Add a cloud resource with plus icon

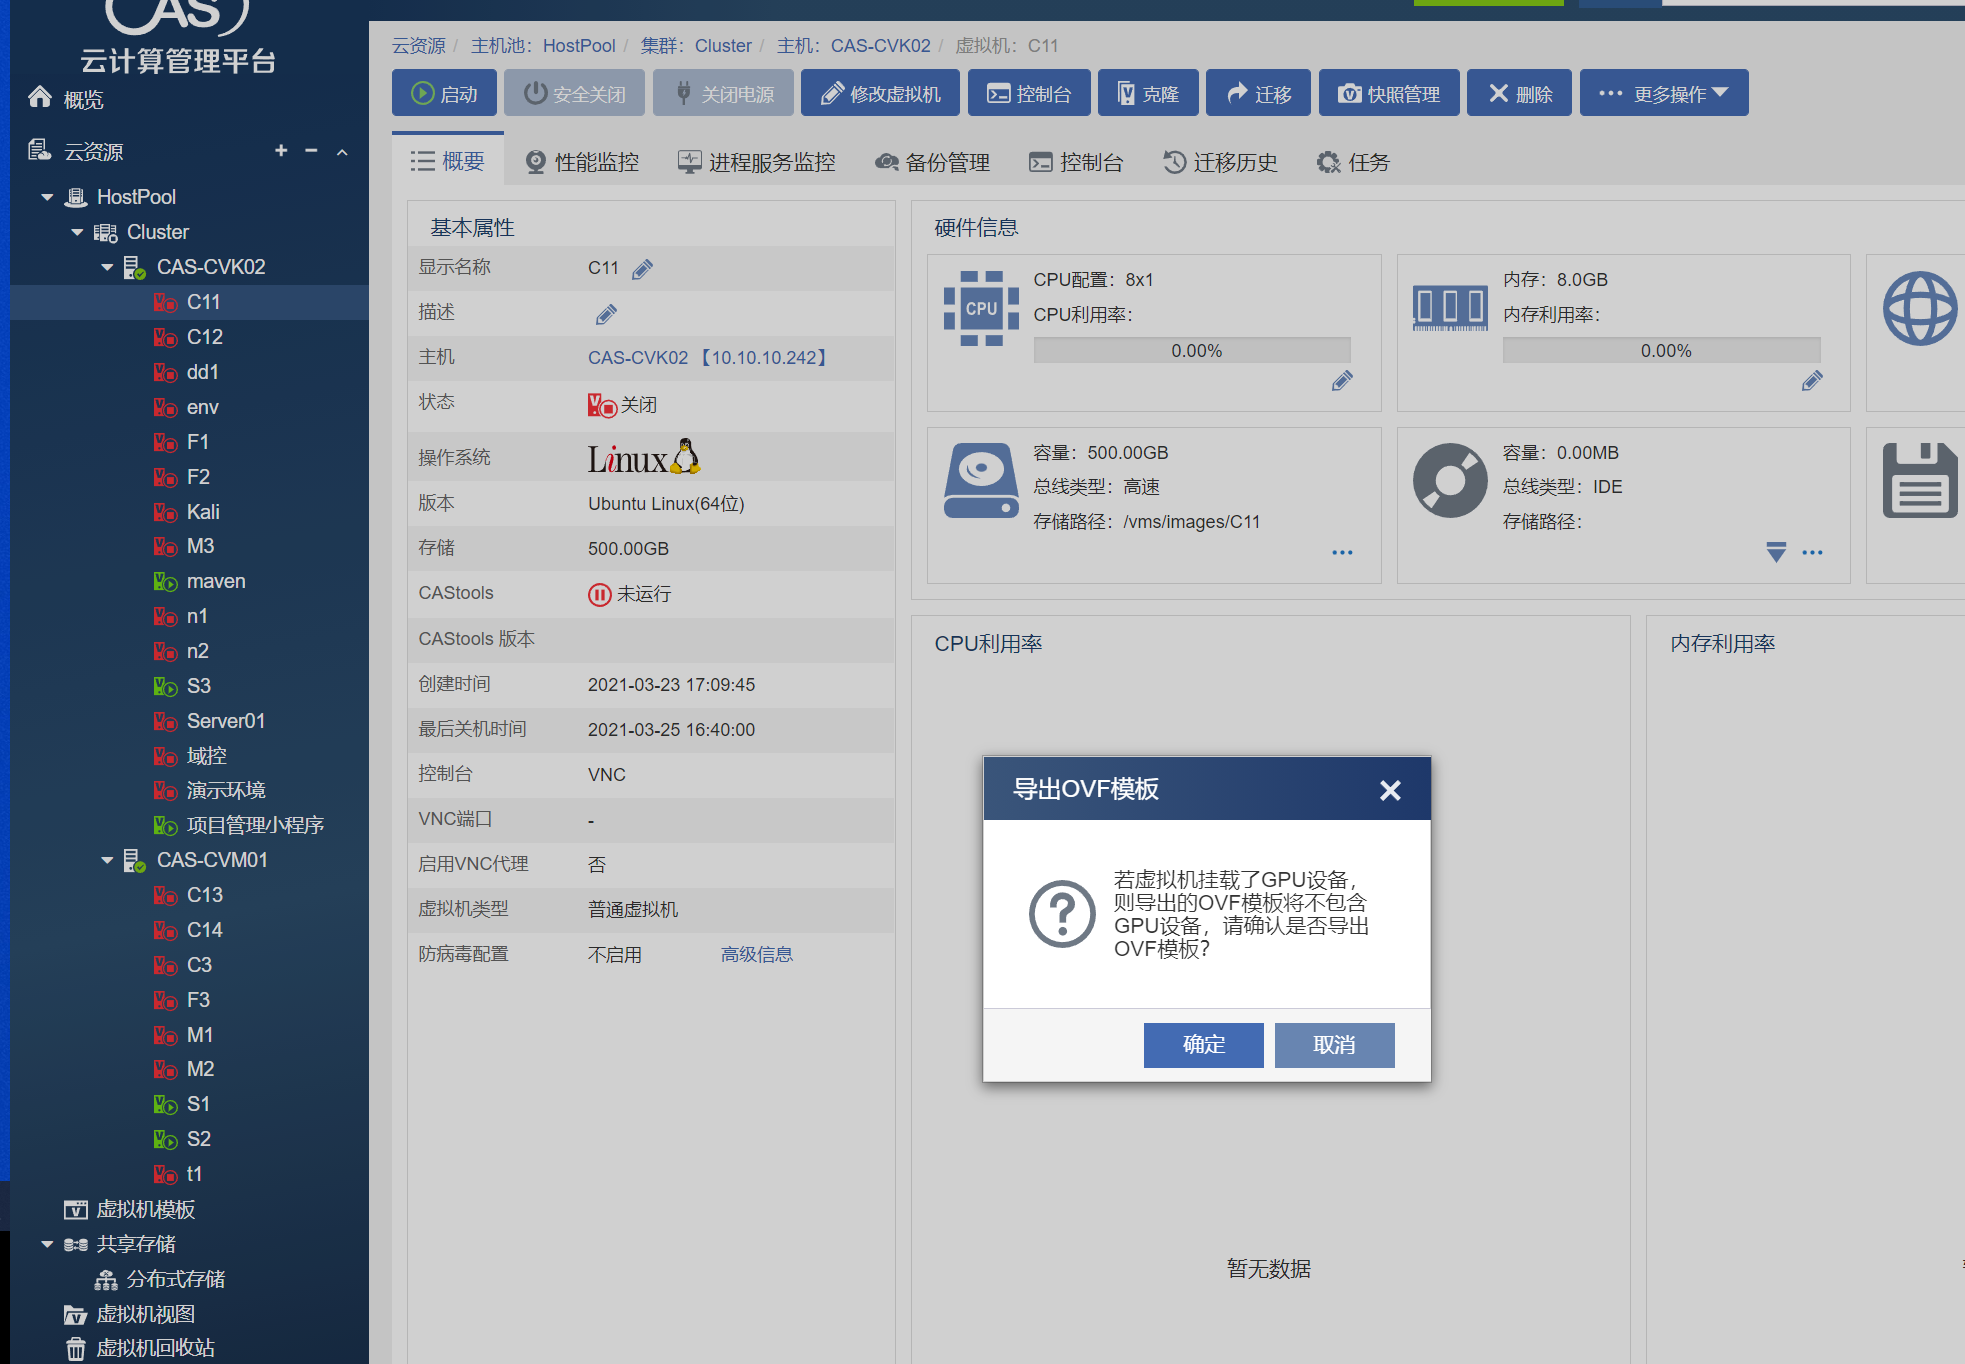281,151
